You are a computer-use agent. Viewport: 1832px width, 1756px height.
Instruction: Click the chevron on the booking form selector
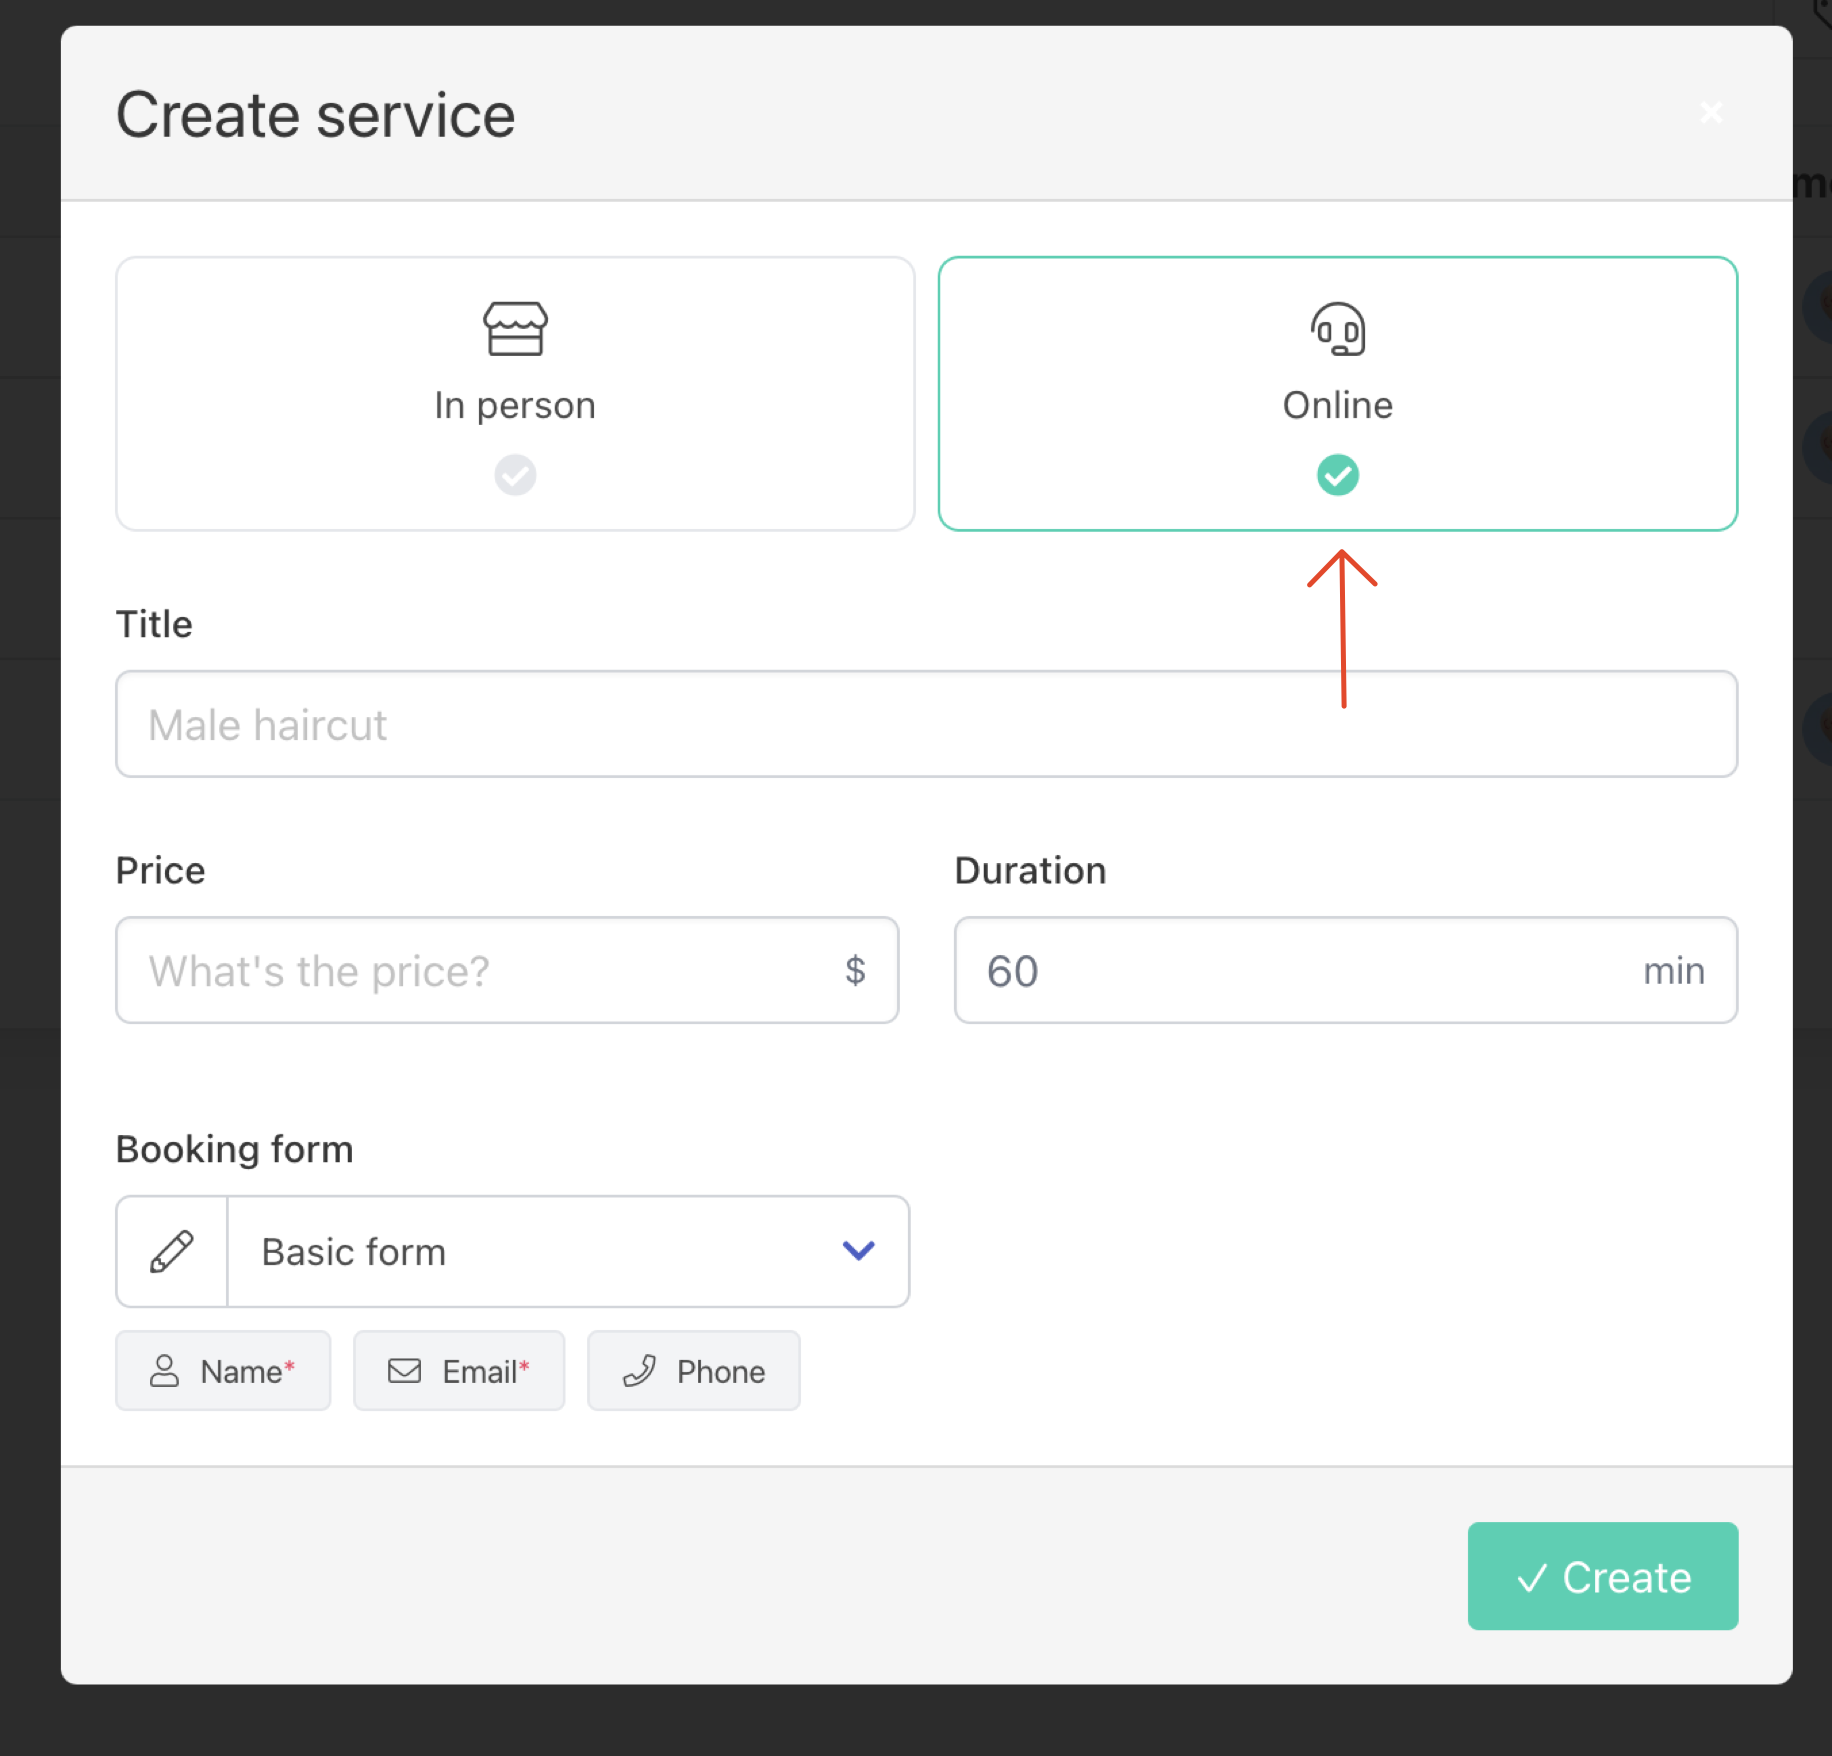click(x=858, y=1251)
